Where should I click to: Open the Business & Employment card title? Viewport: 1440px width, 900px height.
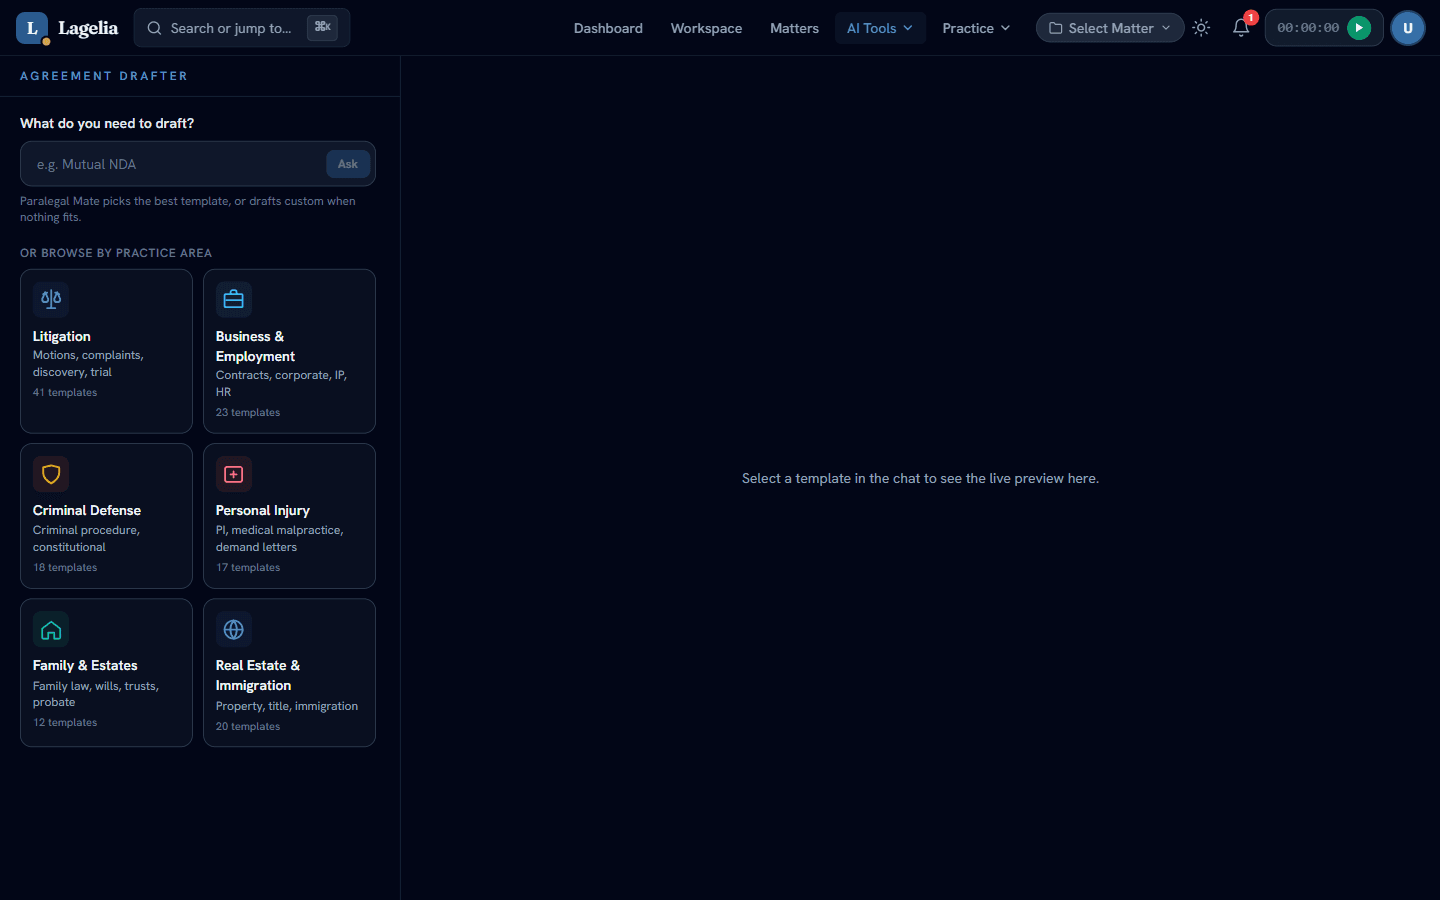(x=255, y=346)
